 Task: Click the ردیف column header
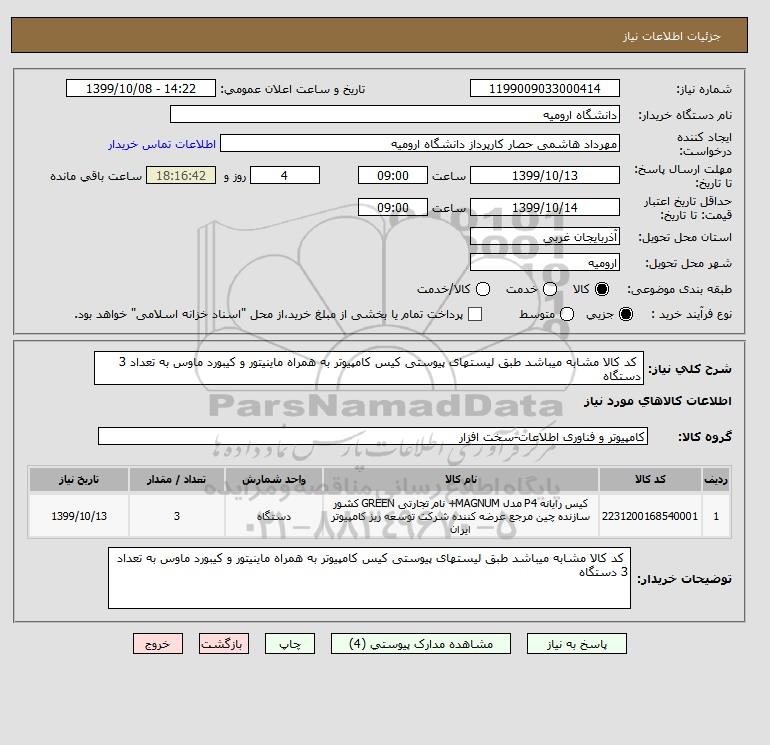716,479
